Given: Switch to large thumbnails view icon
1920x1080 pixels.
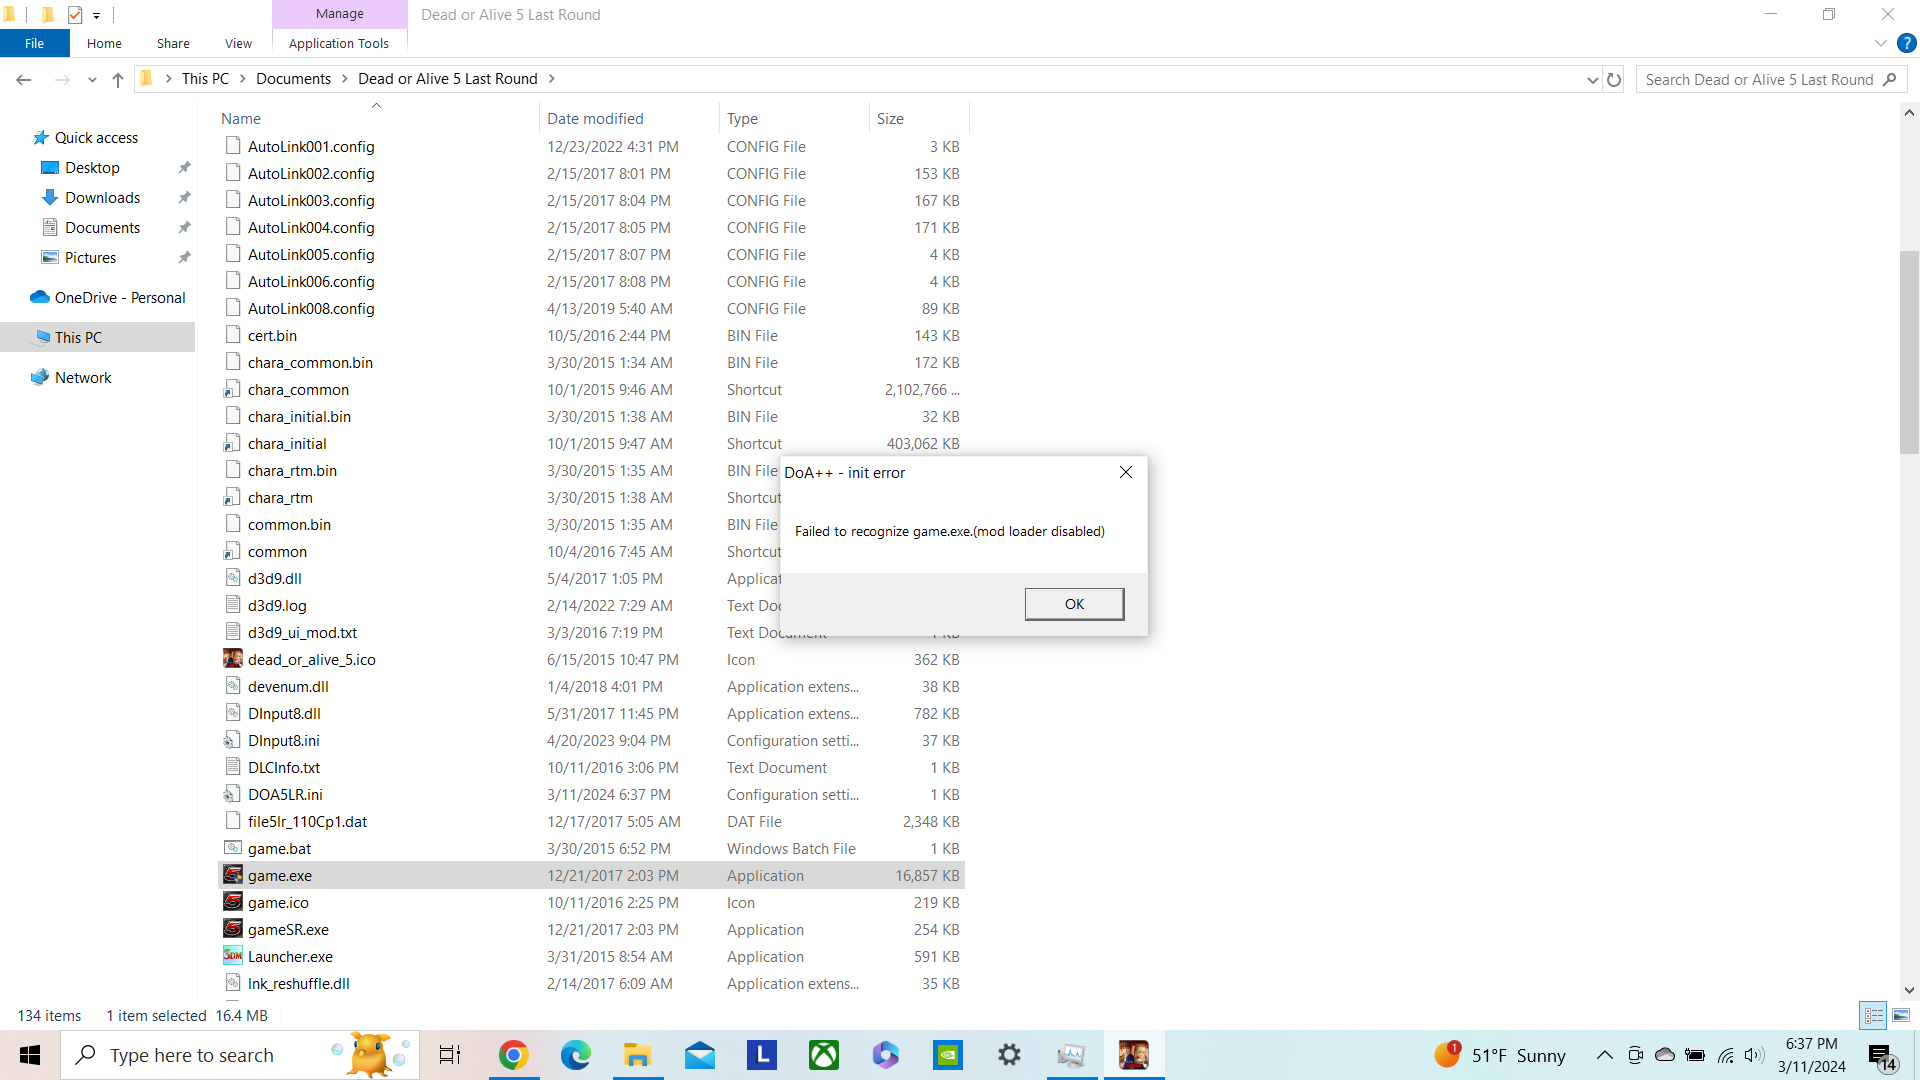Looking at the screenshot, I should (1901, 1015).
